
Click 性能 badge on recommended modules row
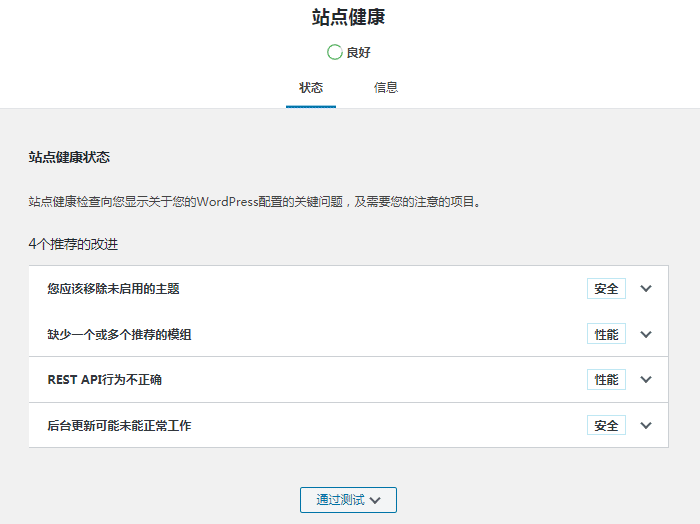point(606,334)
